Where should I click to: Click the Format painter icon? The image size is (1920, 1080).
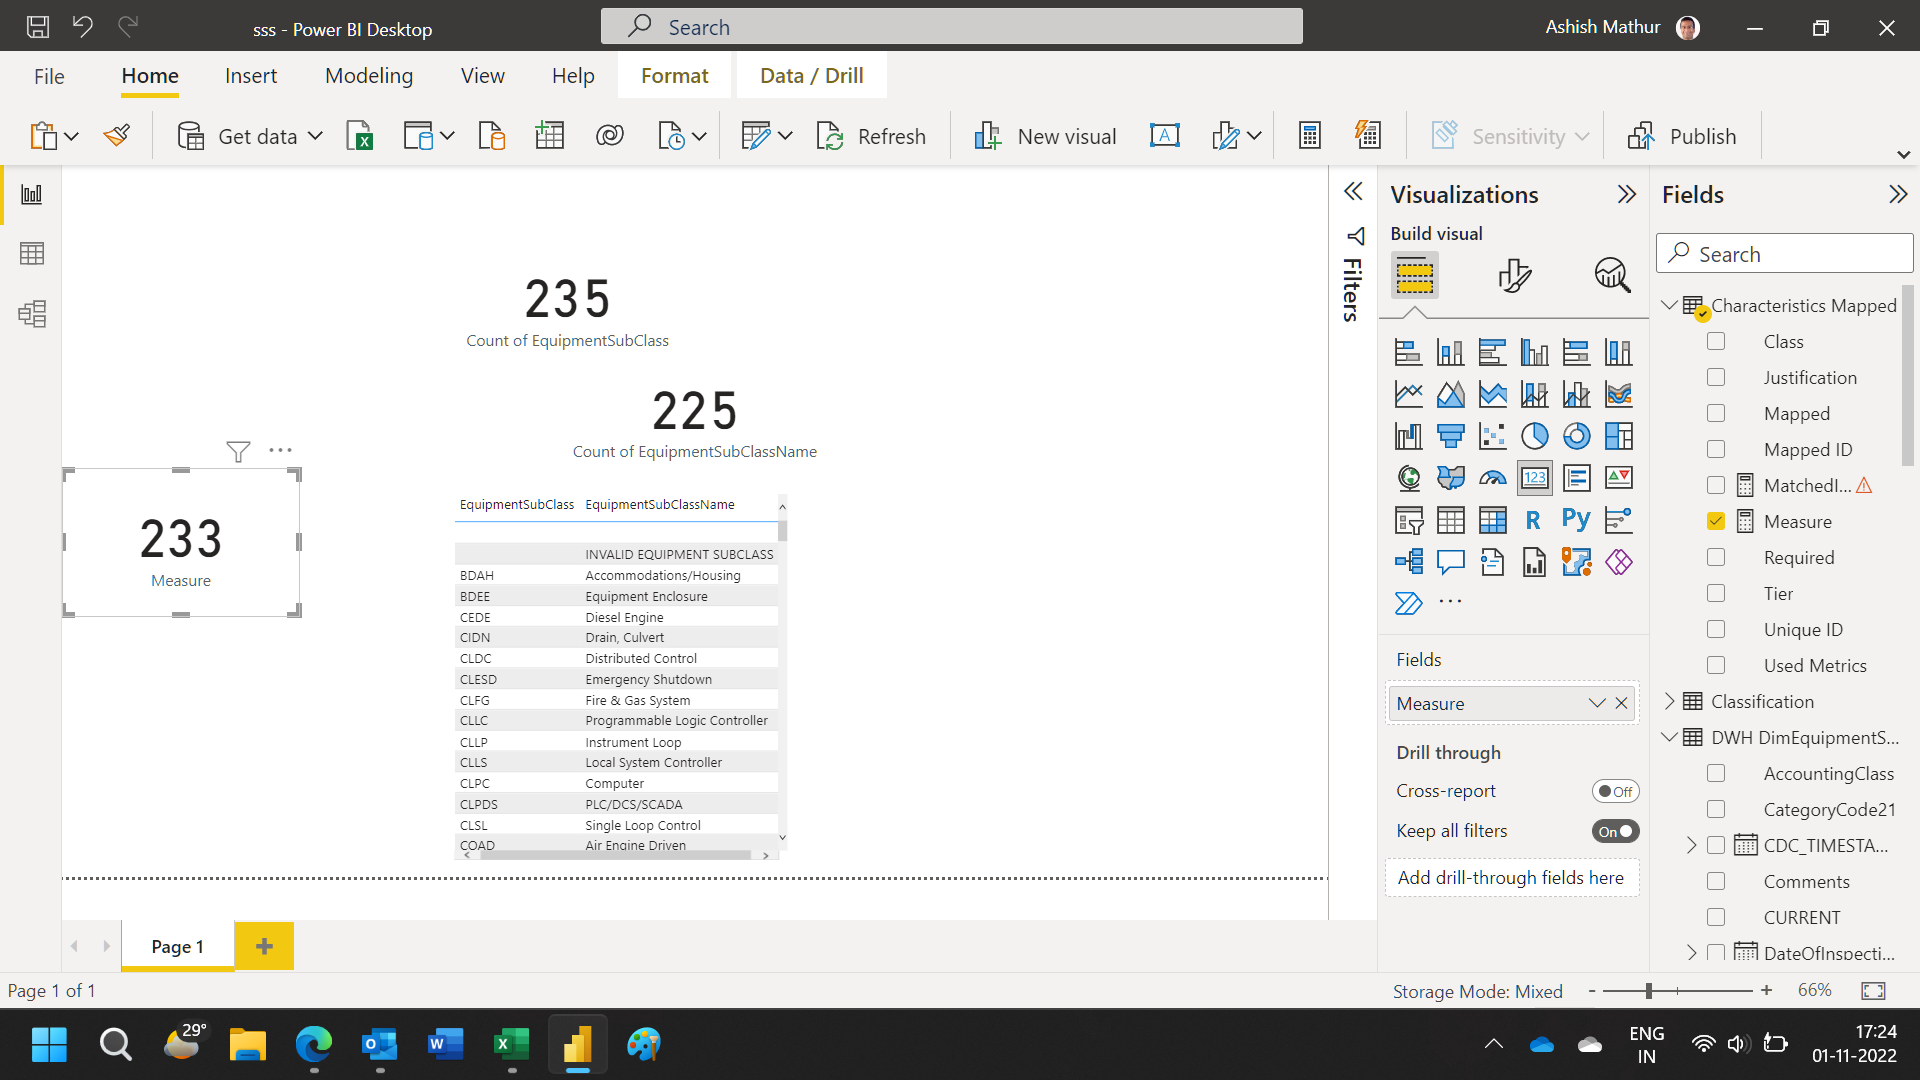tap(117, 136)
